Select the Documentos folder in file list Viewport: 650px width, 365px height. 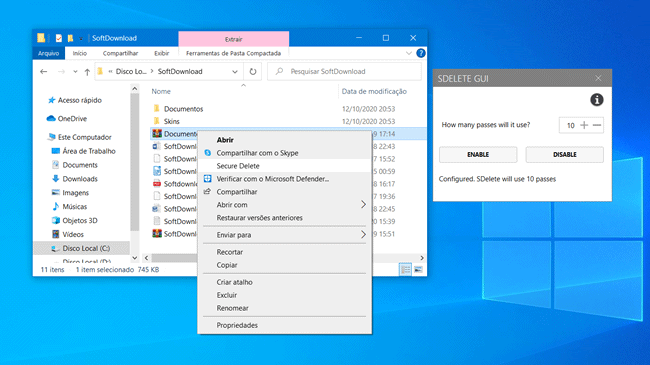tap(183, 109)
